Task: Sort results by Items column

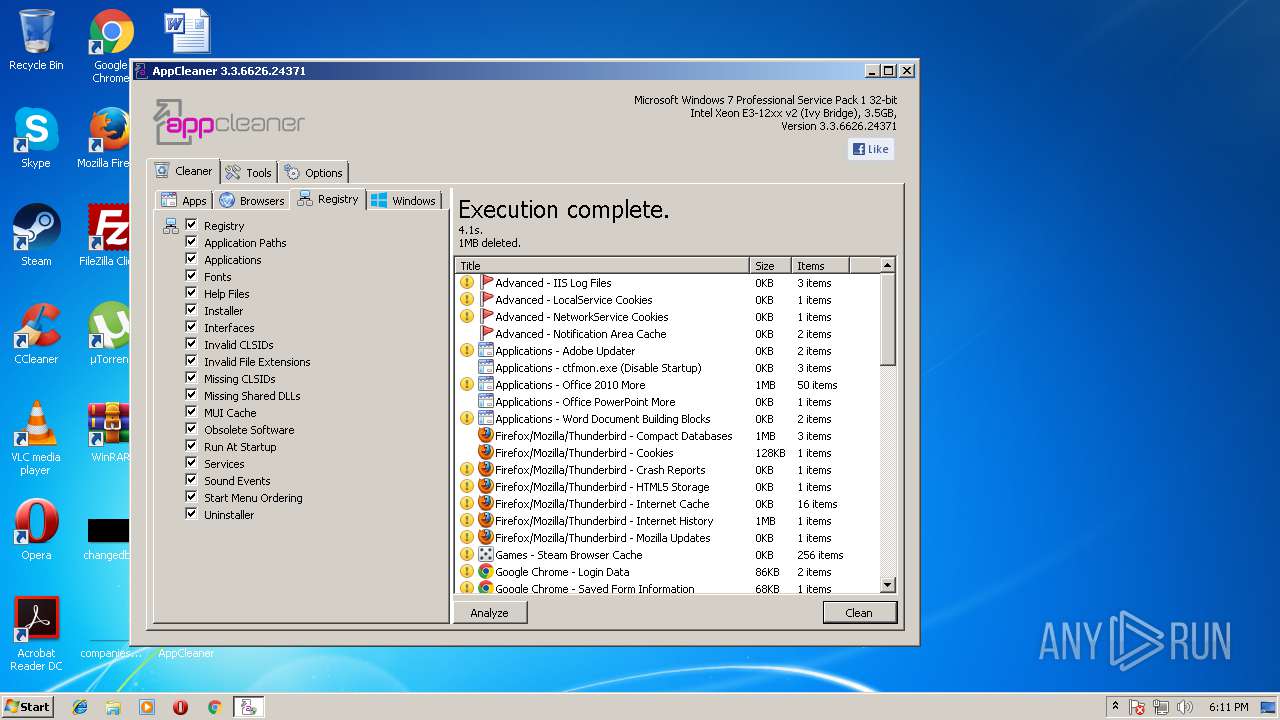Action: pos(820,266)
